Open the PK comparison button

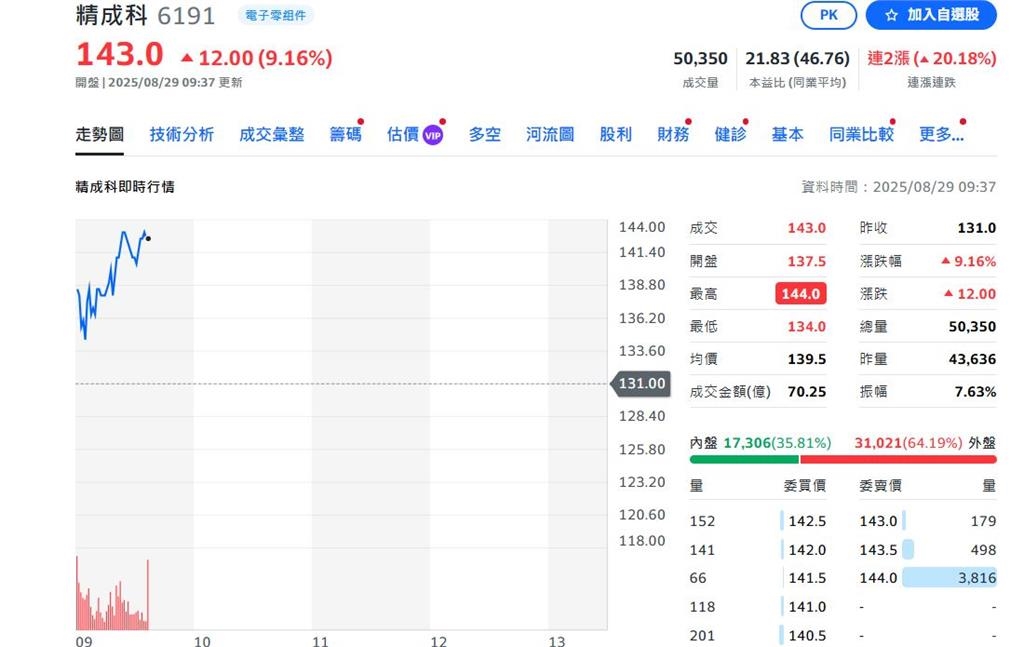828,15
